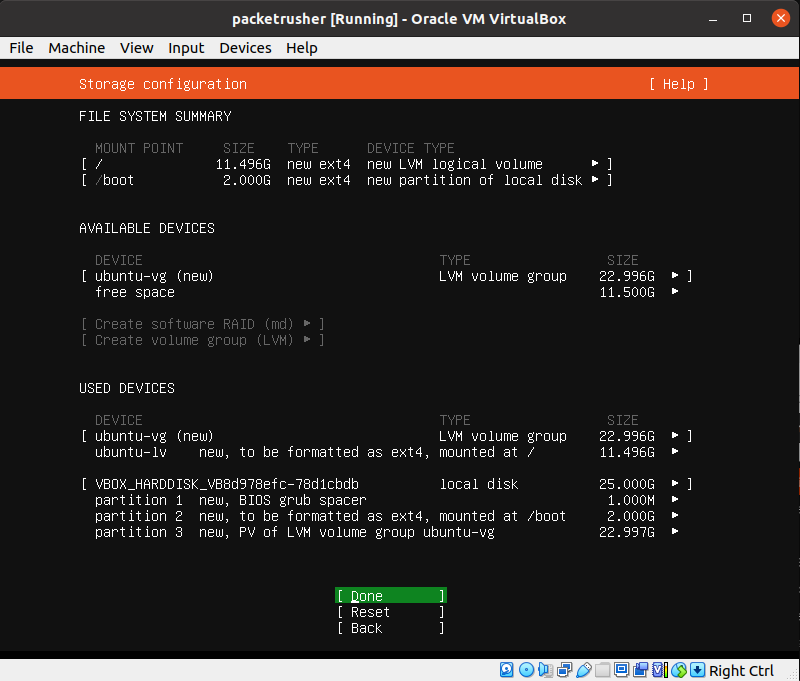800x681 pixels.
Task: Click the display settings status icon
Action: click(x=621, y=670)
